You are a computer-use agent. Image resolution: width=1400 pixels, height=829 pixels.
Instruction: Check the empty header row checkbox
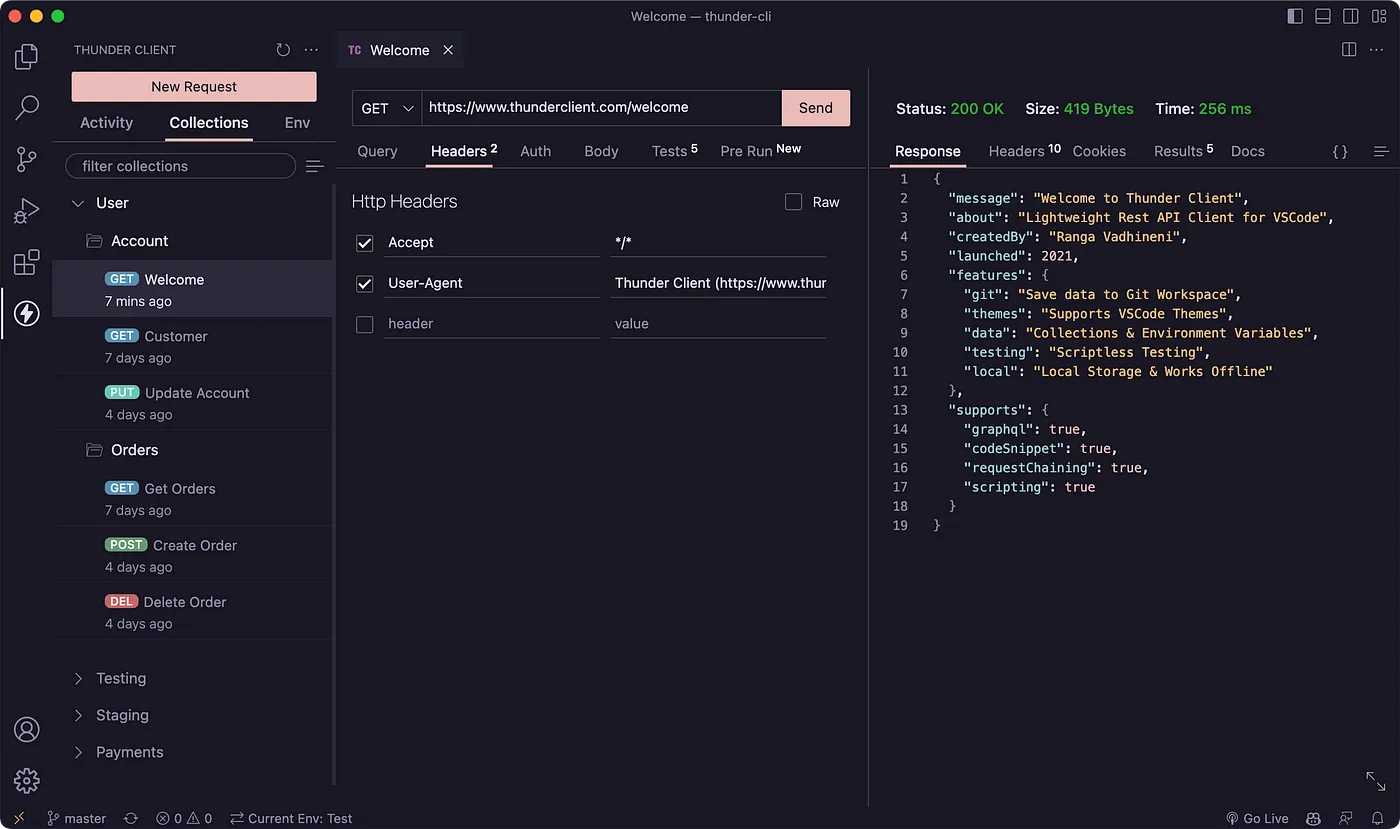(x=365, y=324)
